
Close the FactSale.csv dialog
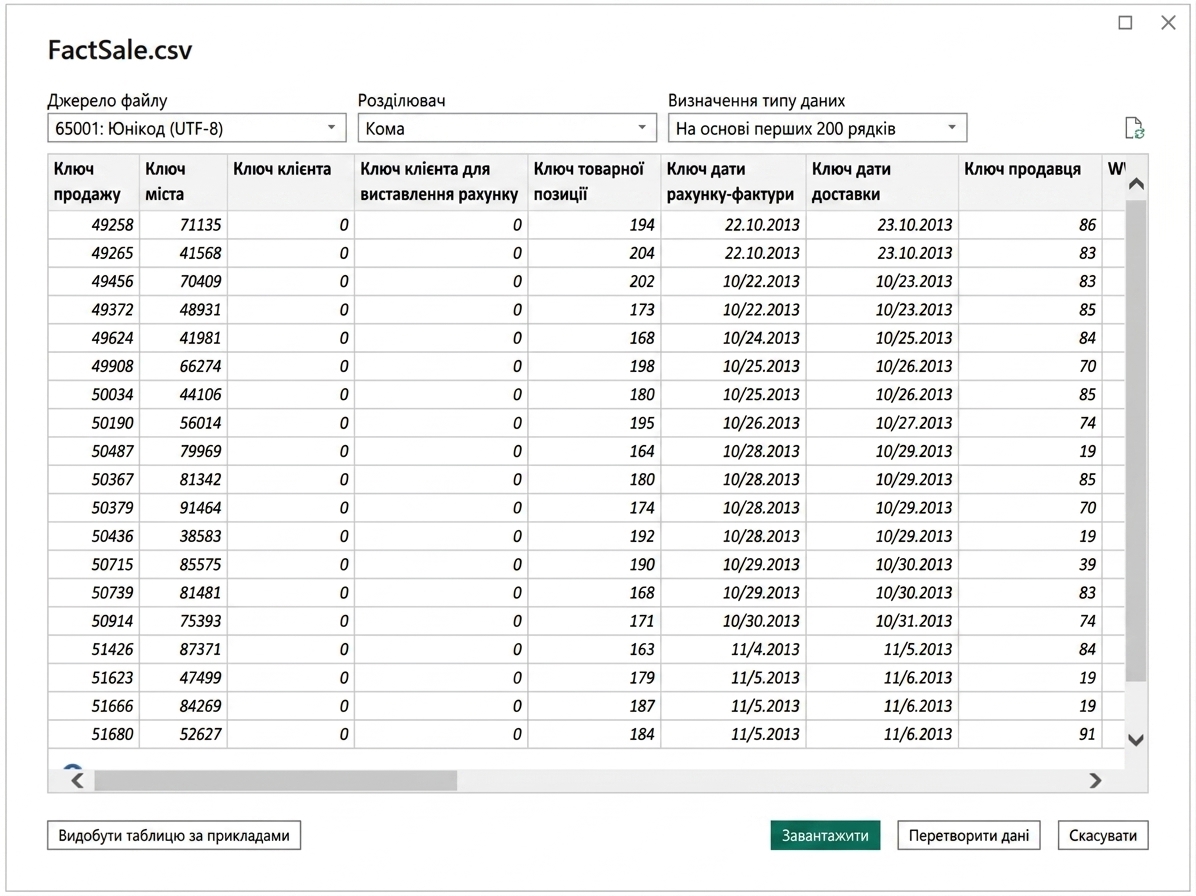pyautogui.click(x=1168, y=23)
